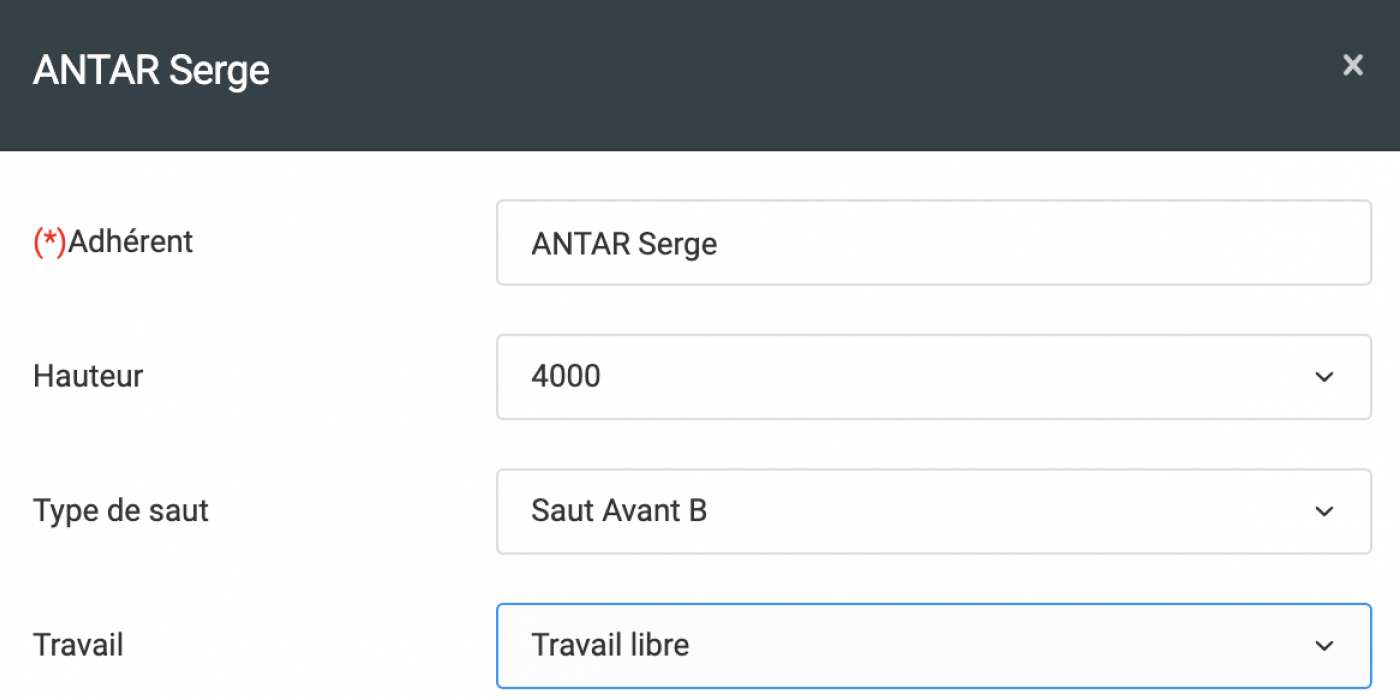Place cursor in the ANTAR Serge text
The height and width of the screenshot is (700, 1400).
624,244
